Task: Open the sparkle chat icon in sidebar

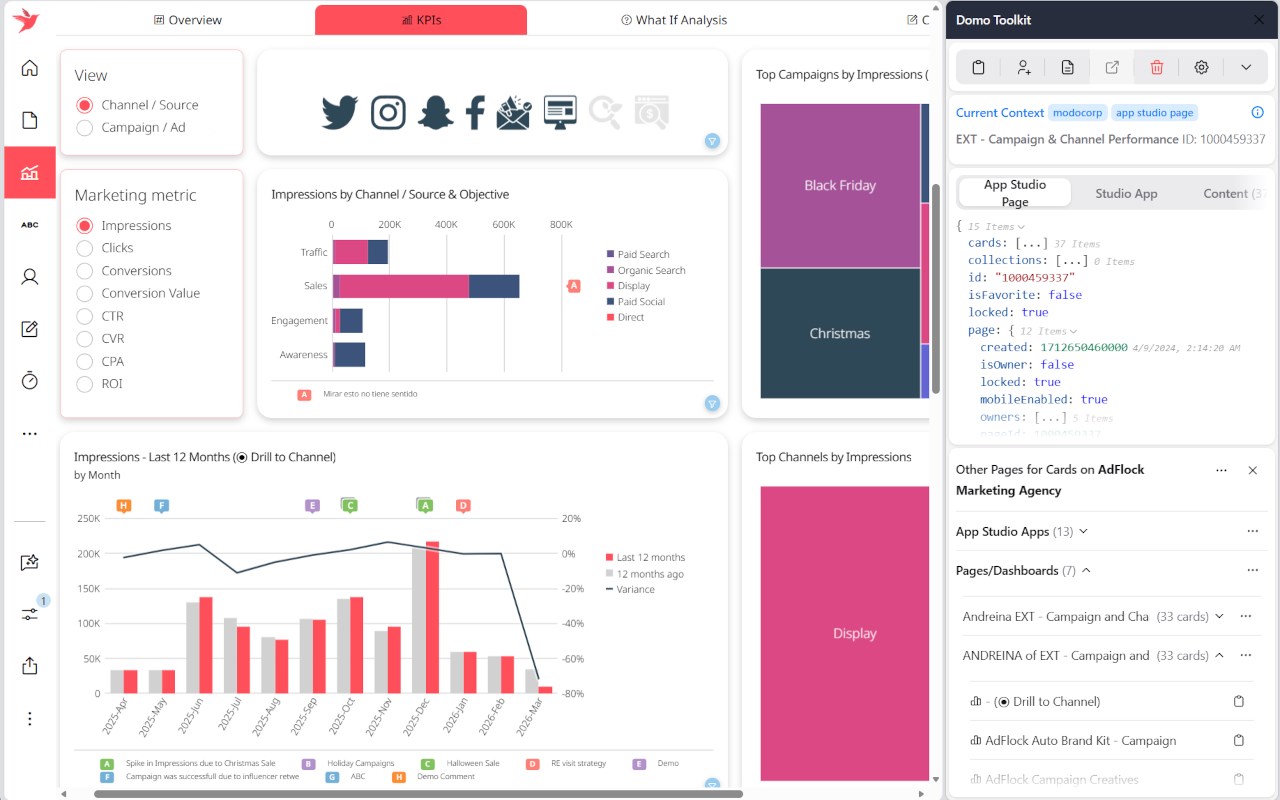Action: [30, 562]
